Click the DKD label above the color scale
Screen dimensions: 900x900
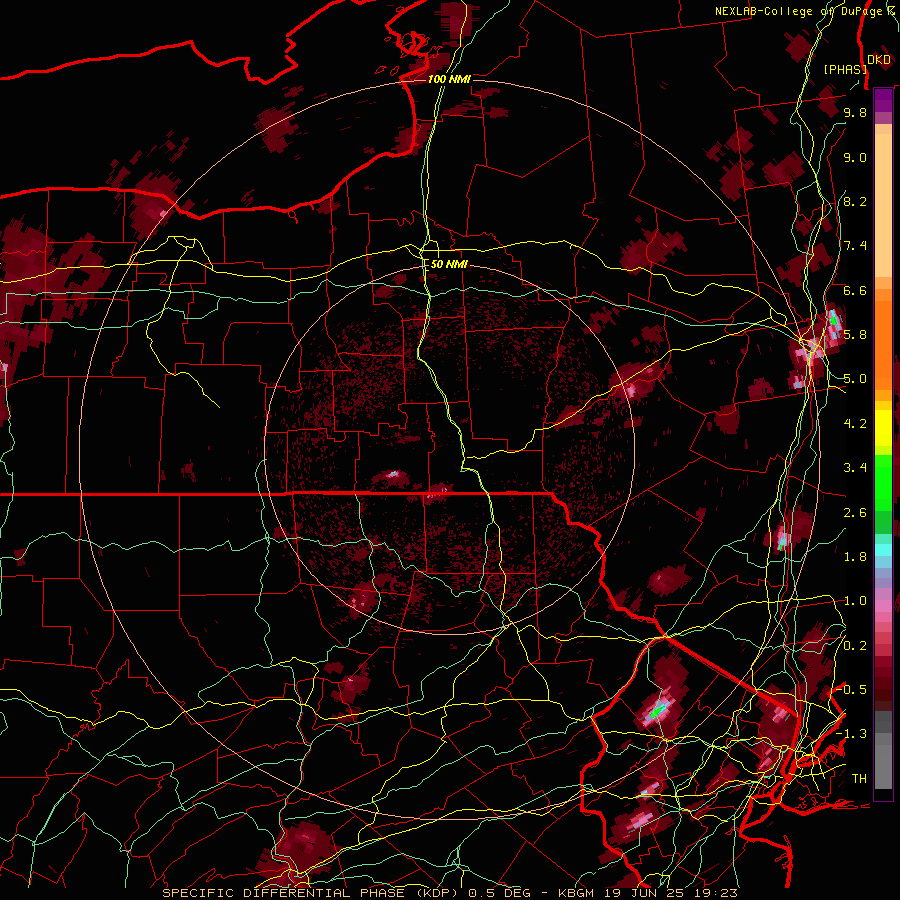pos(879,60)
